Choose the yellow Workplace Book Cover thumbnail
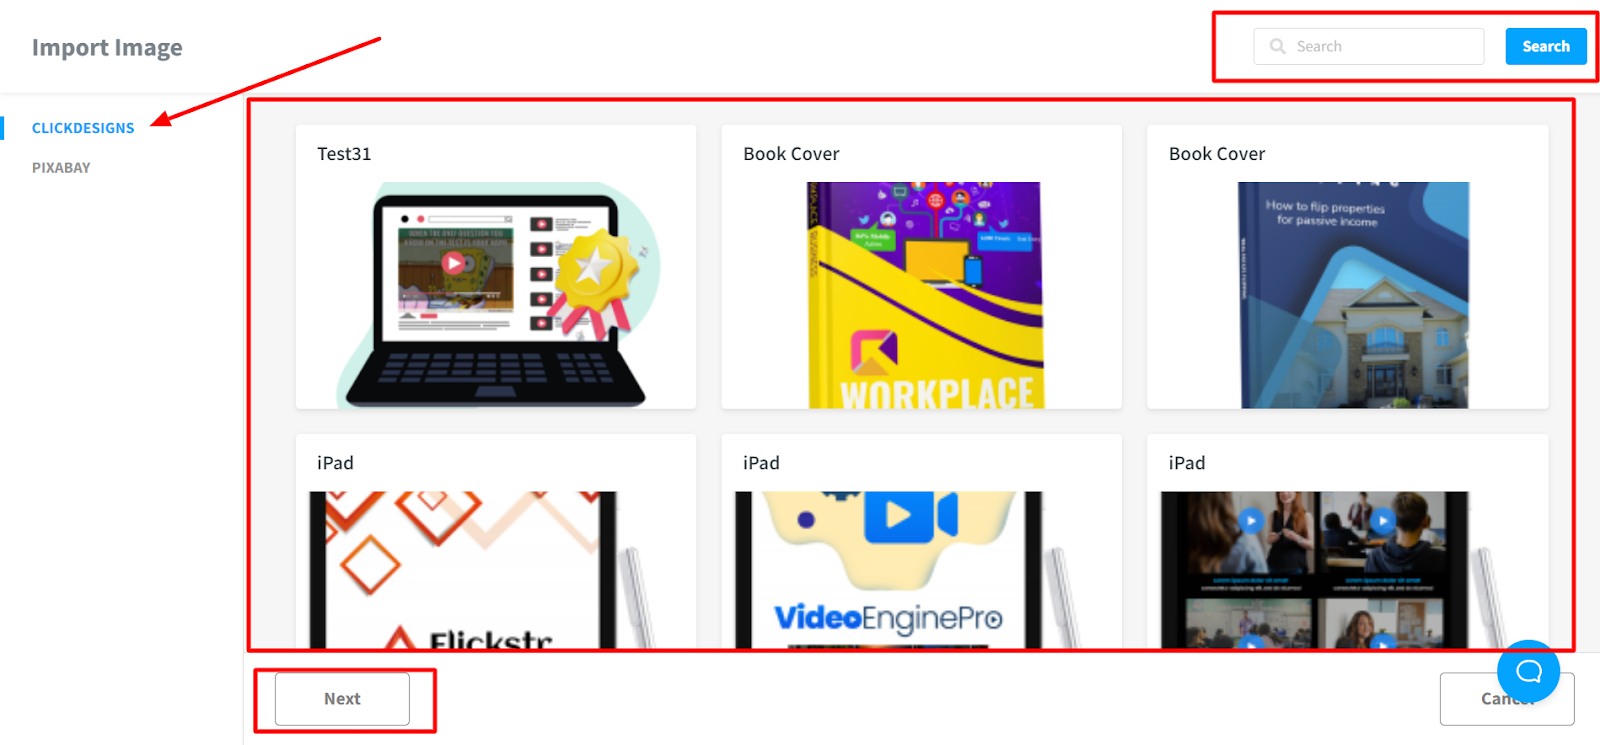Screen dimensions: 1600x745 click(924, 295)
